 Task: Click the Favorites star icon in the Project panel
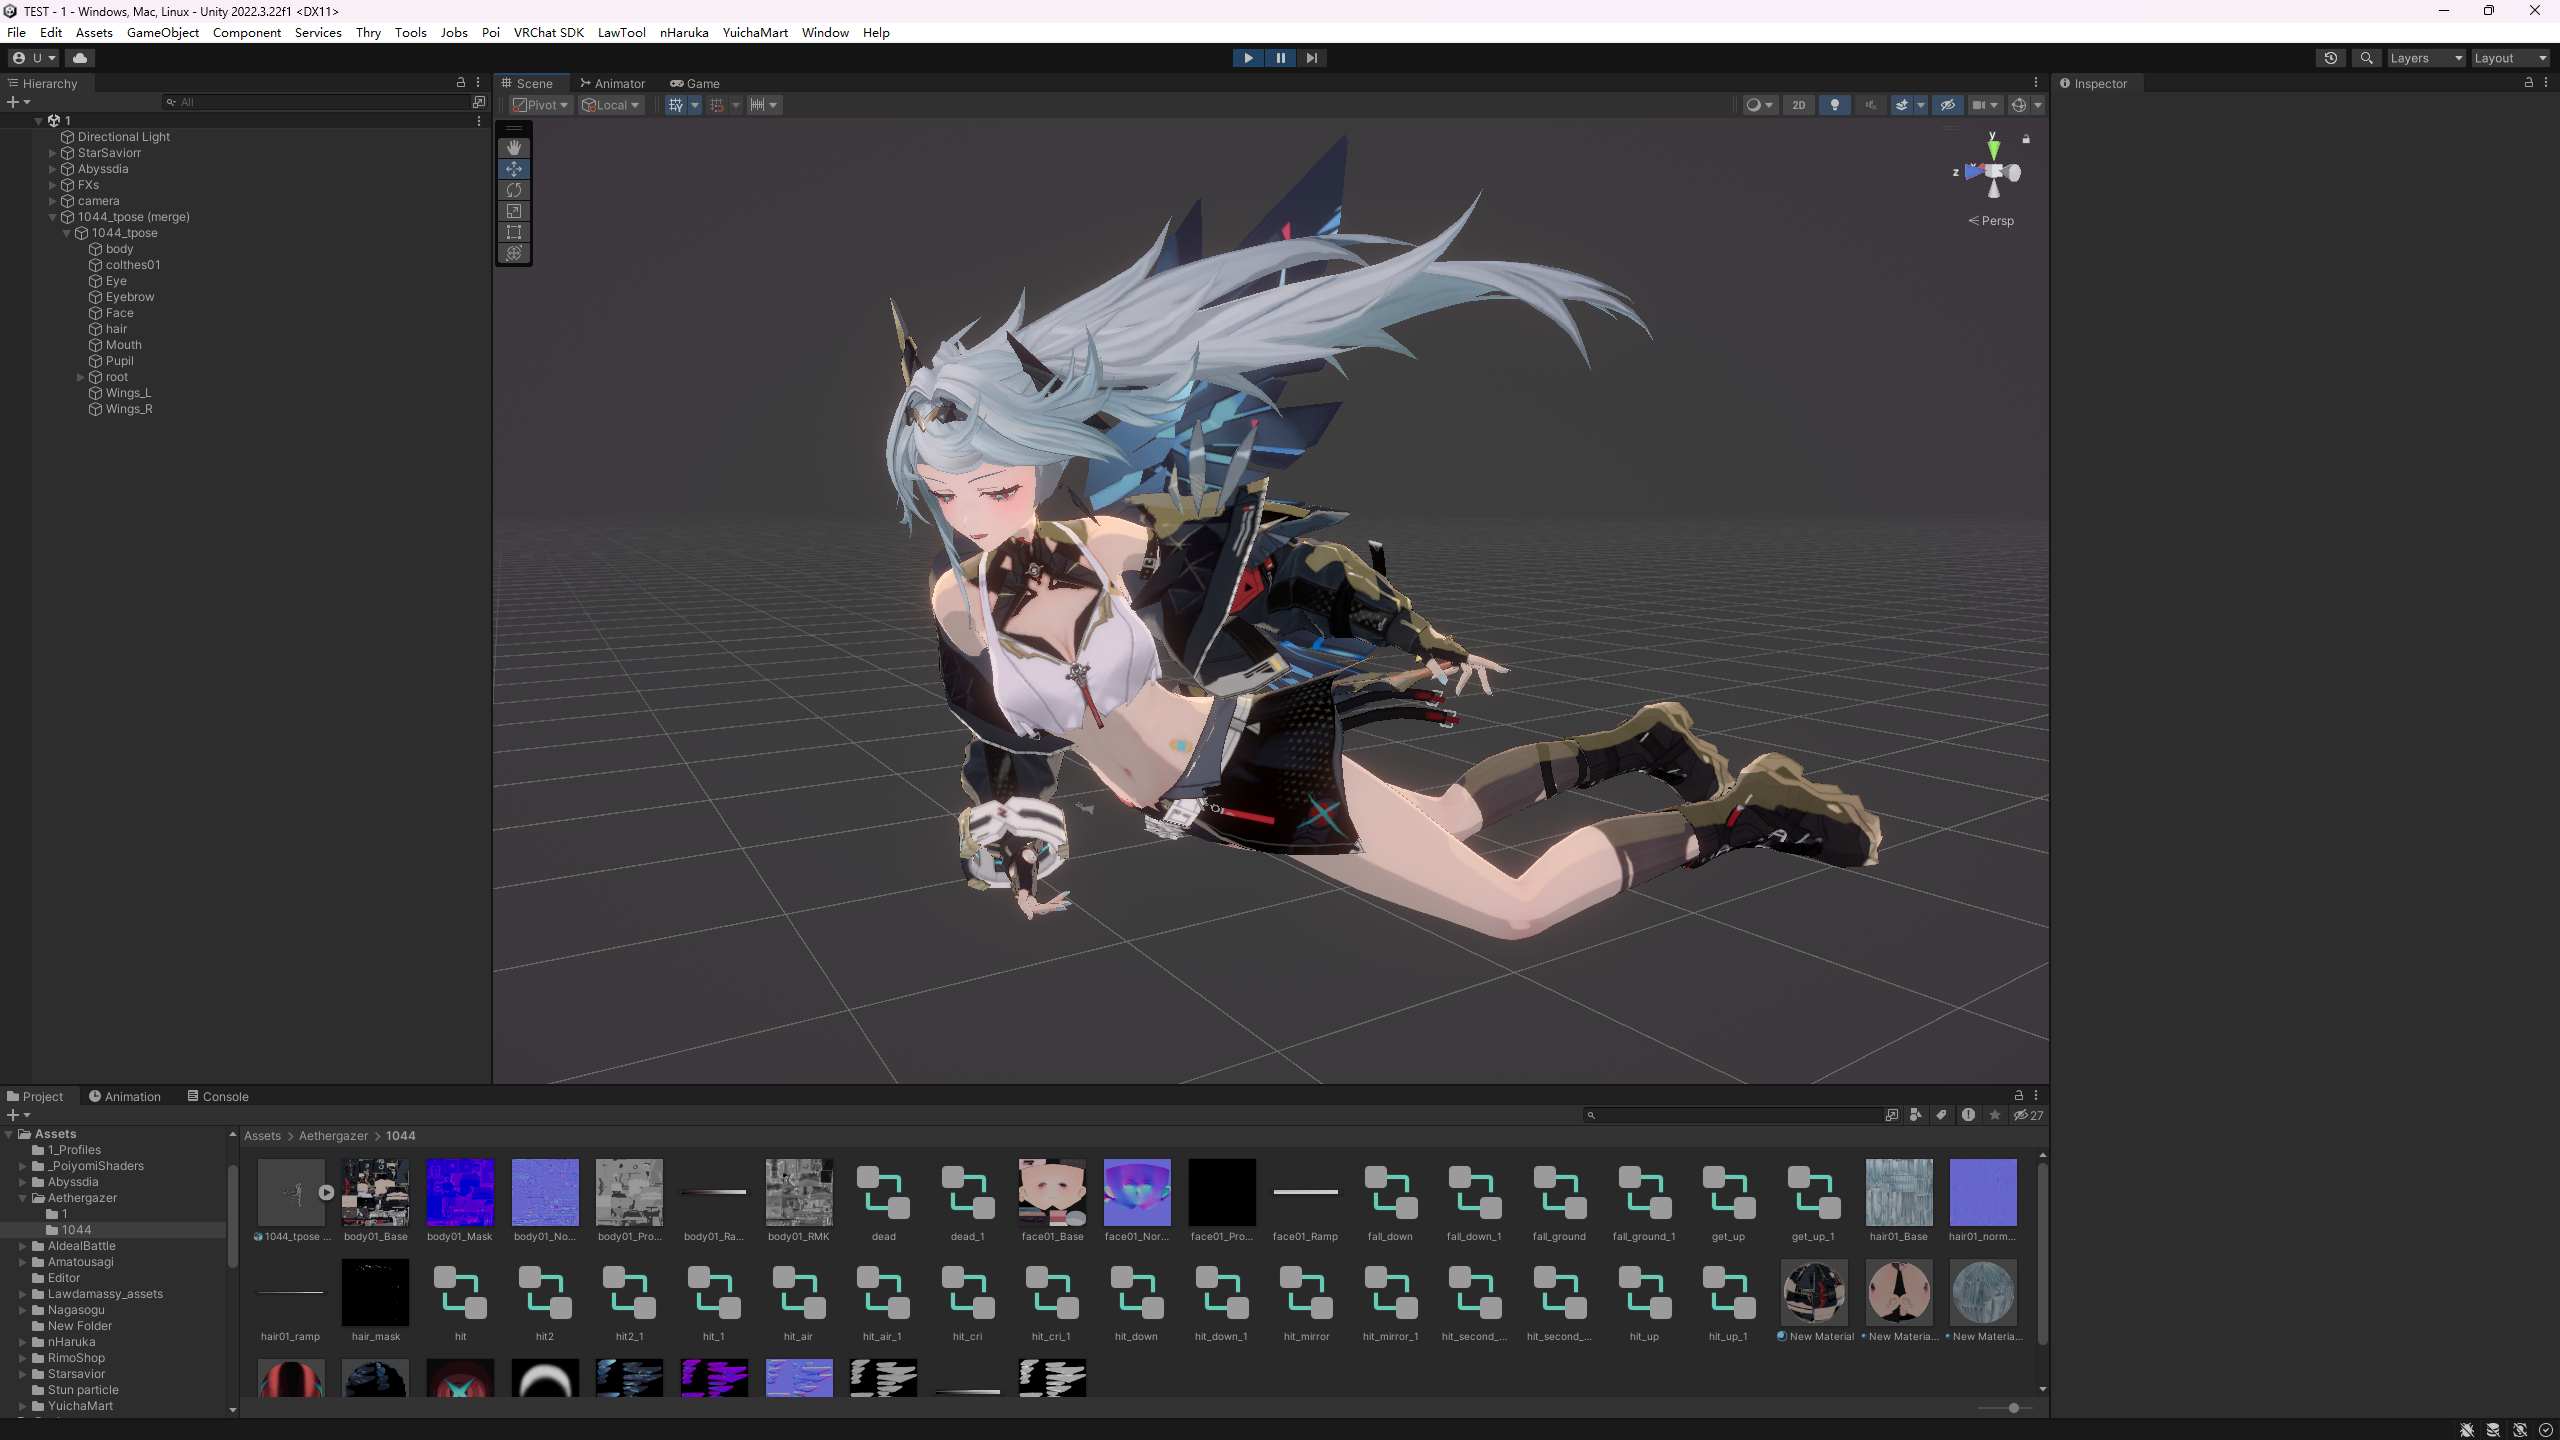click(x=1995, y=1115)
